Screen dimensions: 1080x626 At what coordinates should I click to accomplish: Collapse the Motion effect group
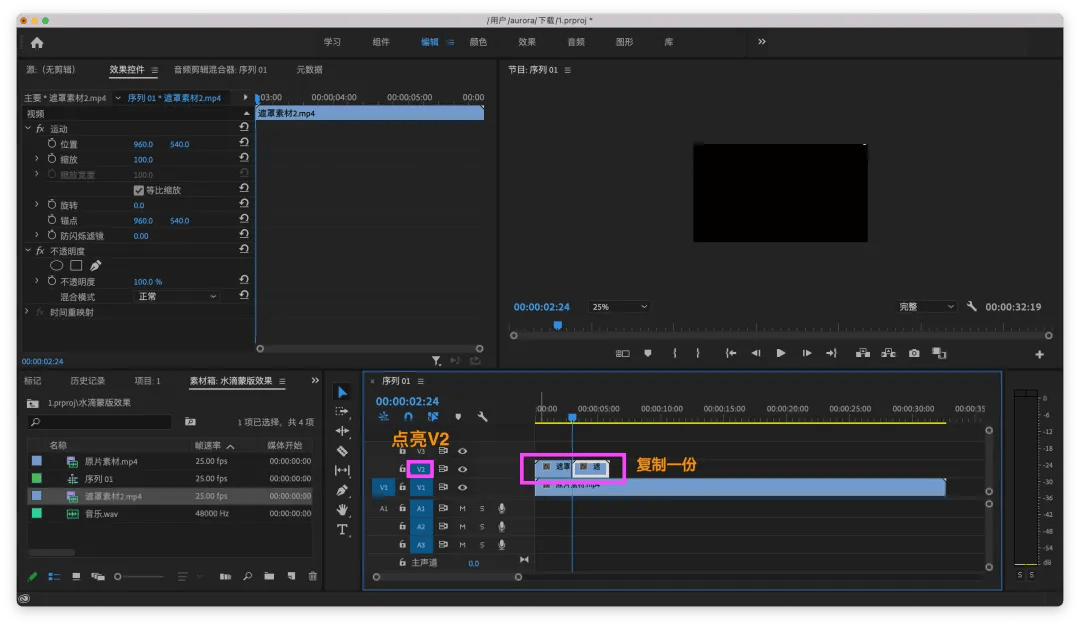click(x=28, y=128)
